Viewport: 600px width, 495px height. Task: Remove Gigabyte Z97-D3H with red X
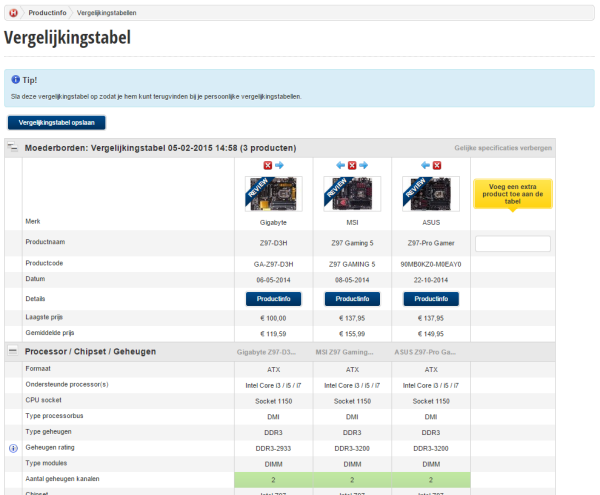coord(267,165)
